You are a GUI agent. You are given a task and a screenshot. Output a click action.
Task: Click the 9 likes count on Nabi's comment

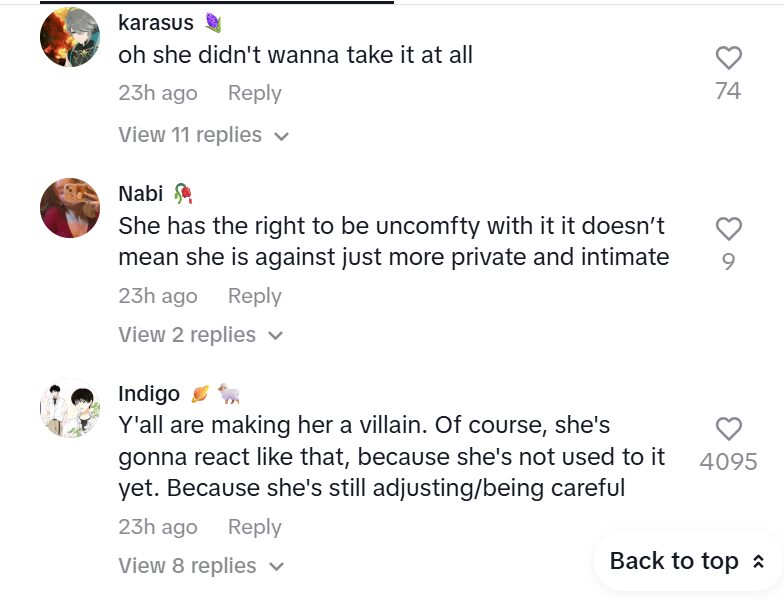(728, 262)
